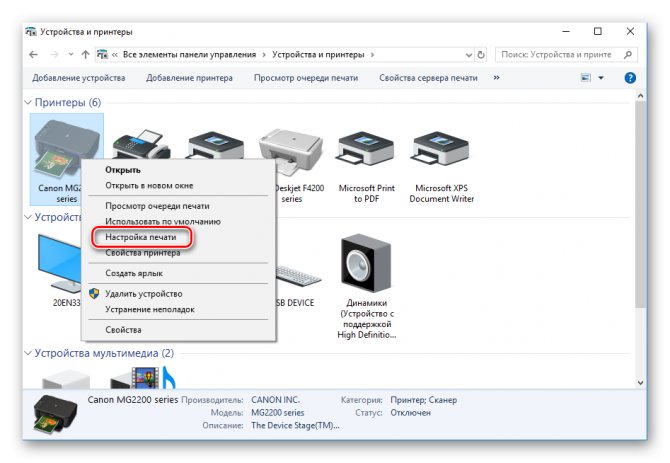
Task: Select the Microsoft Print to PDF printer
Action: pos(366,149)
